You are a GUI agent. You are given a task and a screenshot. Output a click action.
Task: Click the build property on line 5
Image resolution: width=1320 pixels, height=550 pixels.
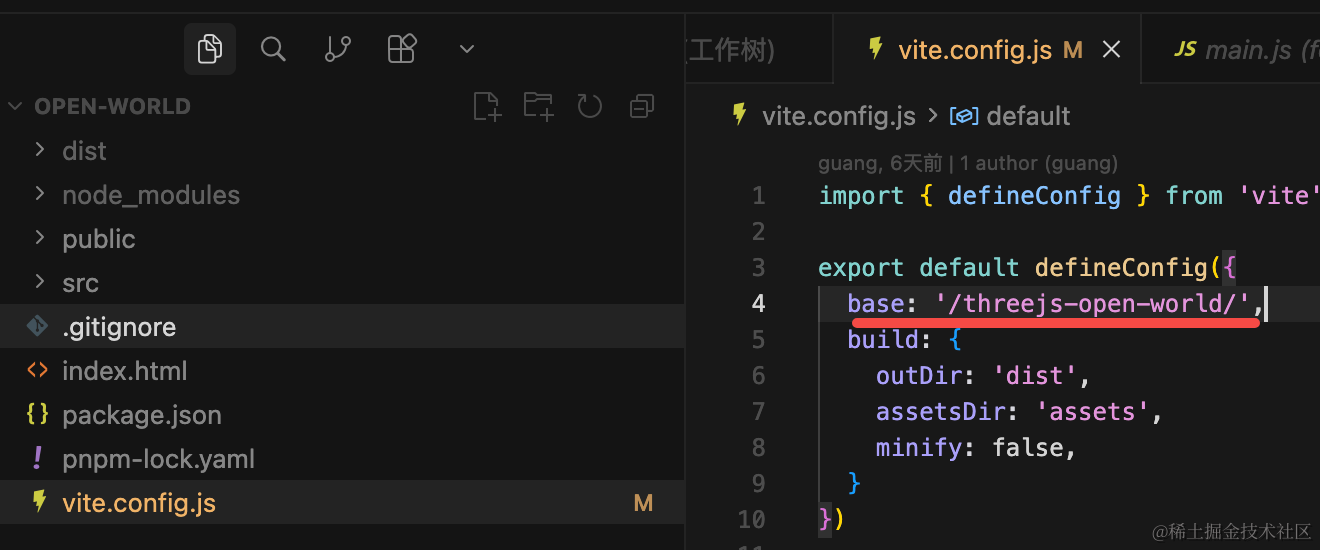883,339
